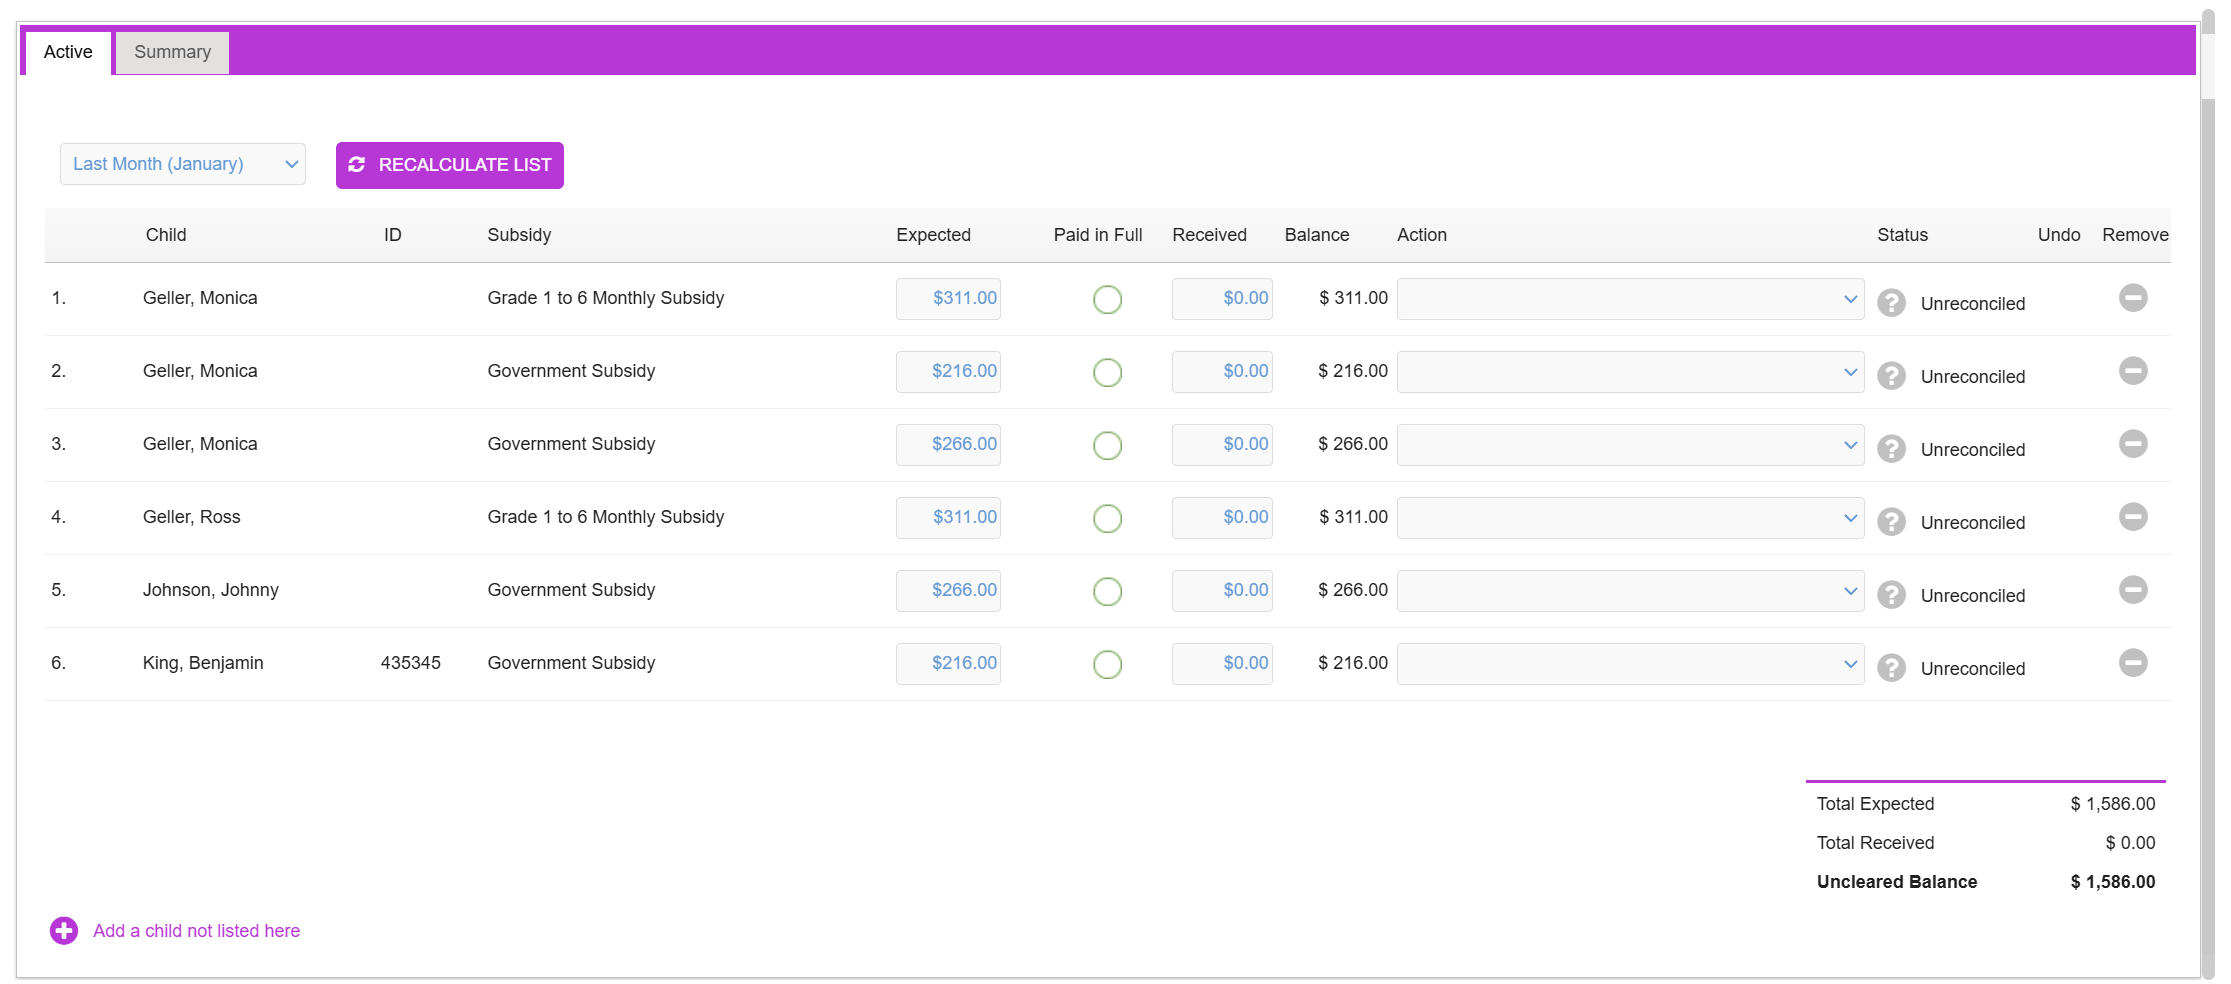Click the Received amount field for row 2
Image resolution: width=2231 pixels, height=984 pixels.
click(1222, 372)
